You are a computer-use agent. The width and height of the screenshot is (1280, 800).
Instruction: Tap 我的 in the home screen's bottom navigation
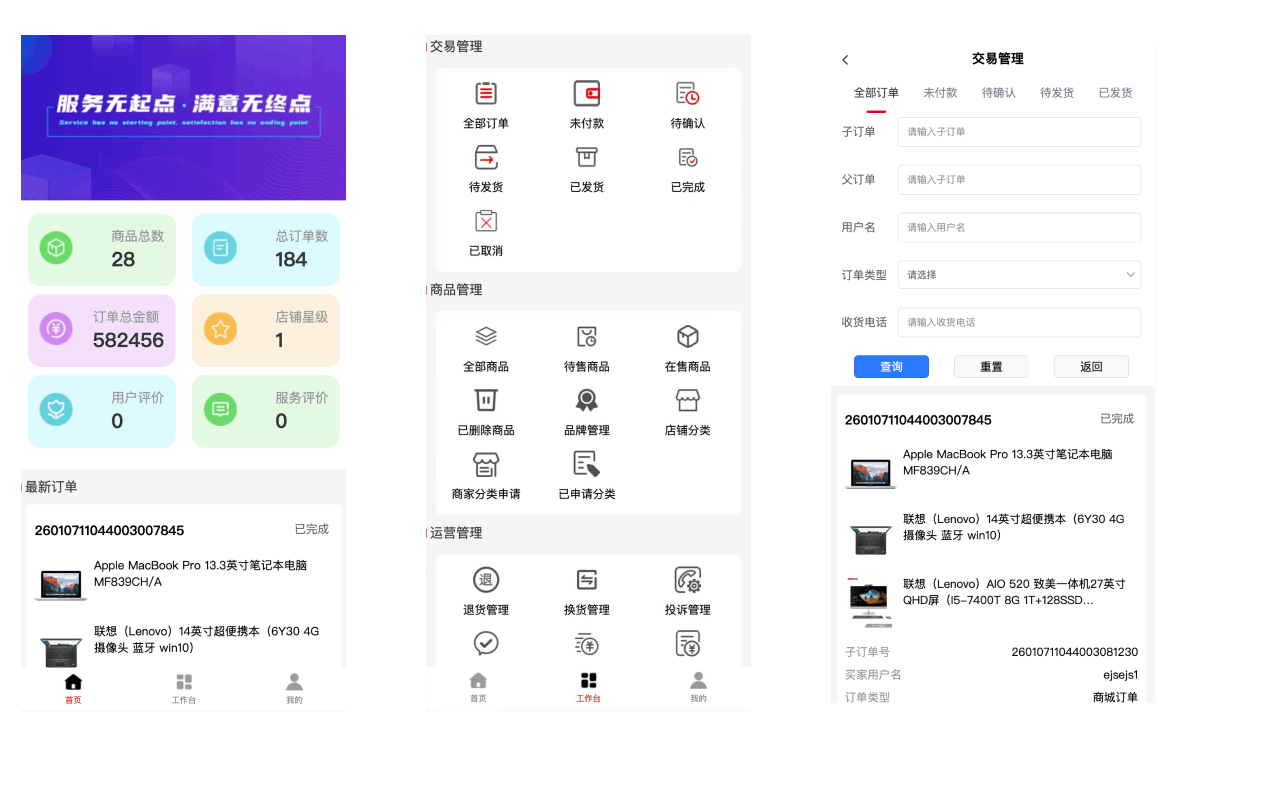294,688
